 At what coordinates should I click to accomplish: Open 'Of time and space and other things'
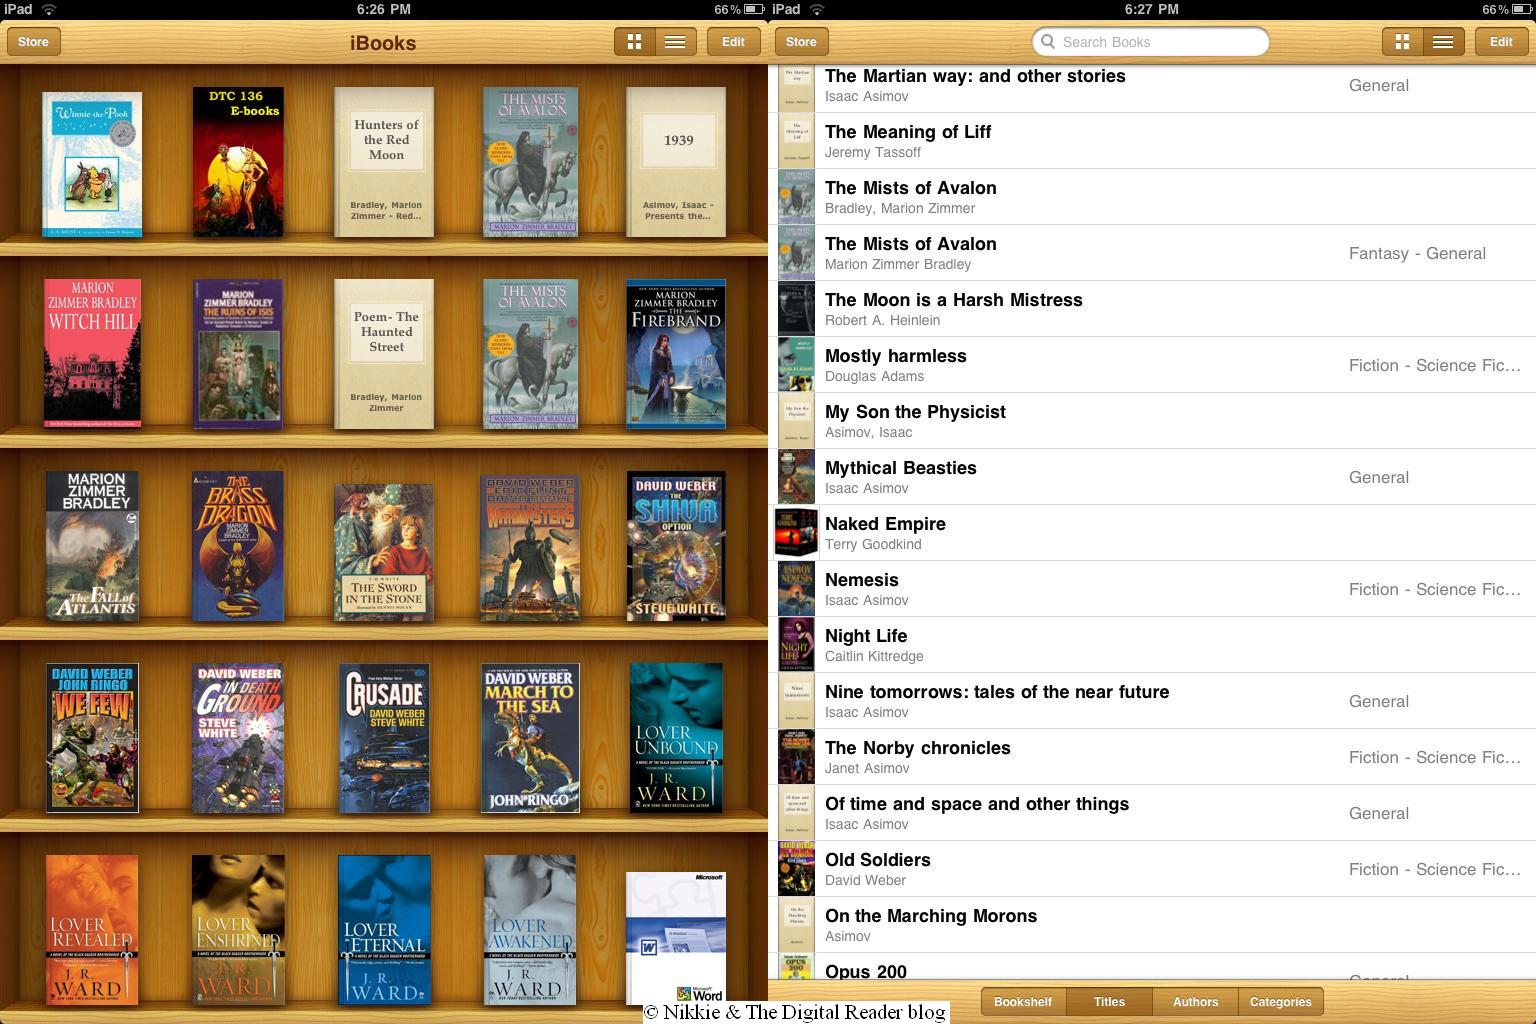pos(1152,813)
